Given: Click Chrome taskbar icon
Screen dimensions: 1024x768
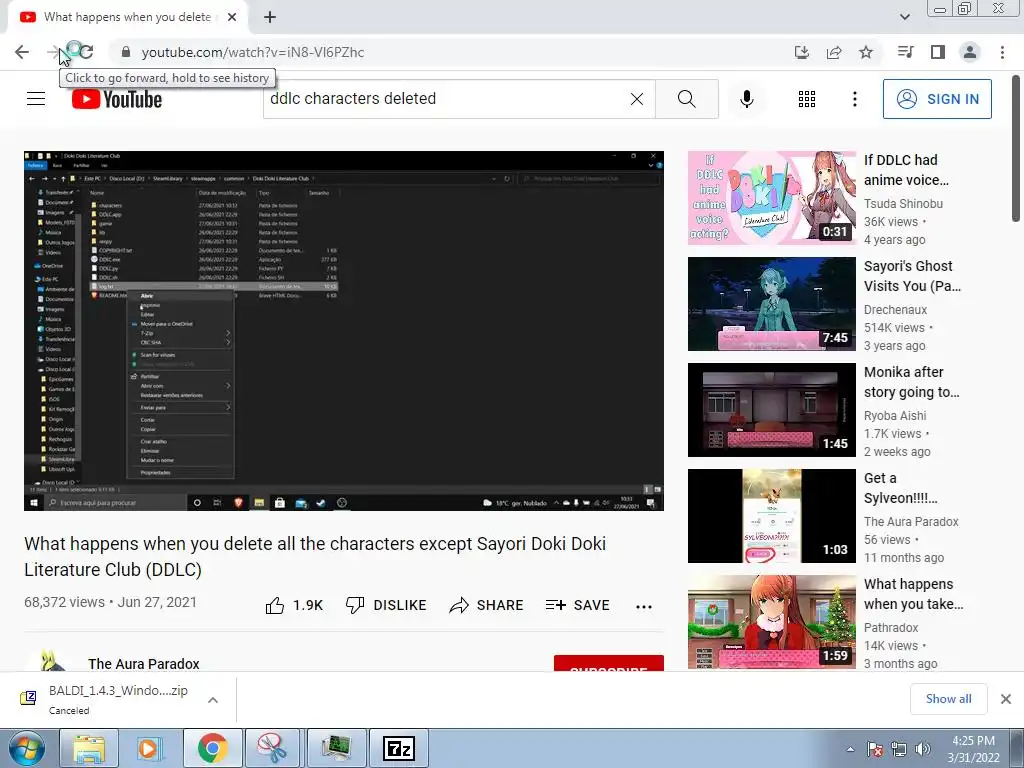Looking at the screenshot, I should [x=212, y=748].
